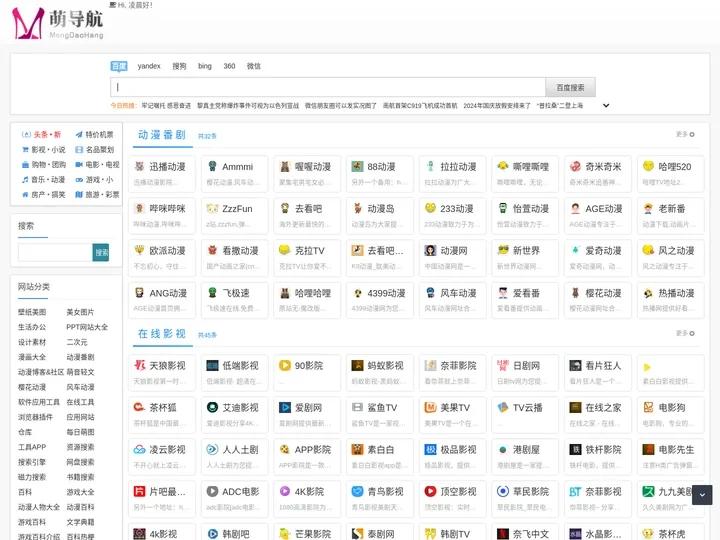The height and width of the screenshot is (540, 720).
Task: Switch search engine to bing
Action: 205,66
